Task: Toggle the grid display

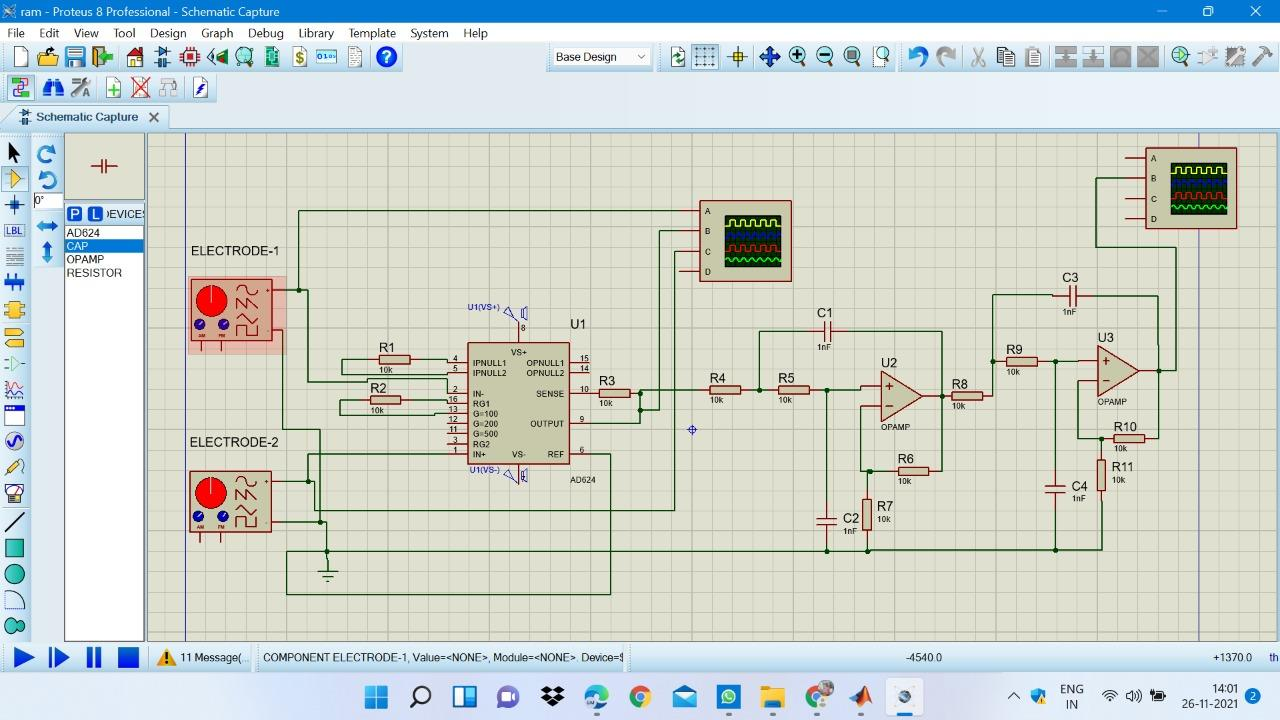Action: pos(705,57)
